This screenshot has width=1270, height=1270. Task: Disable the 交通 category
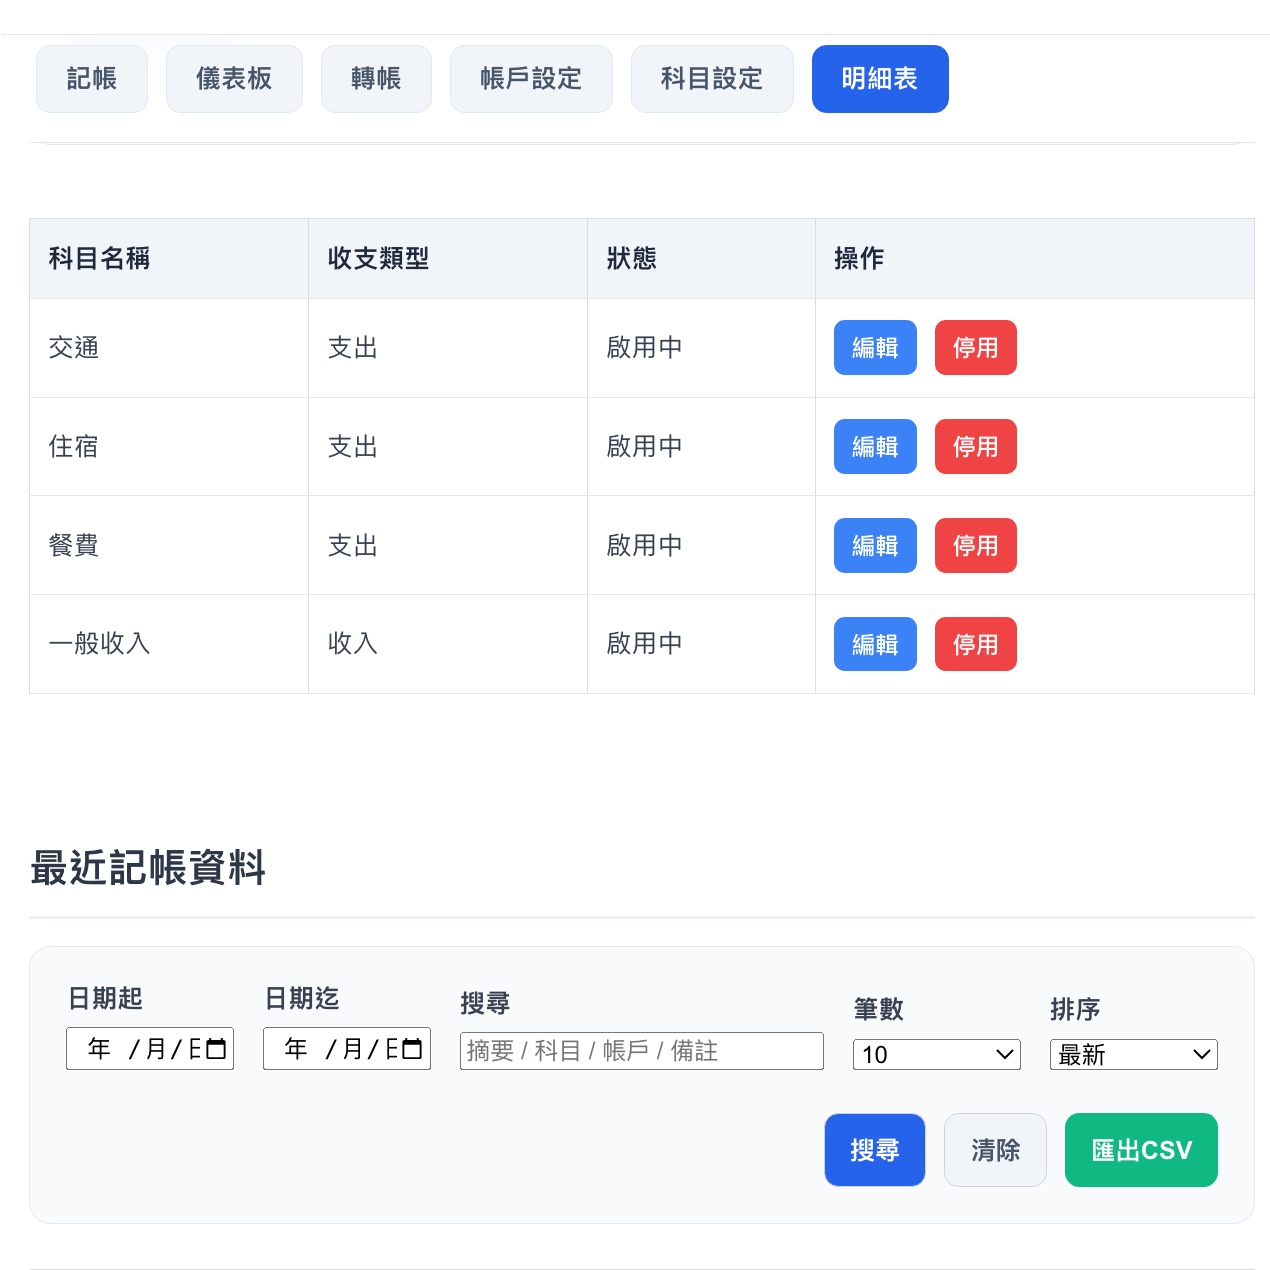[x=975, y=348]
